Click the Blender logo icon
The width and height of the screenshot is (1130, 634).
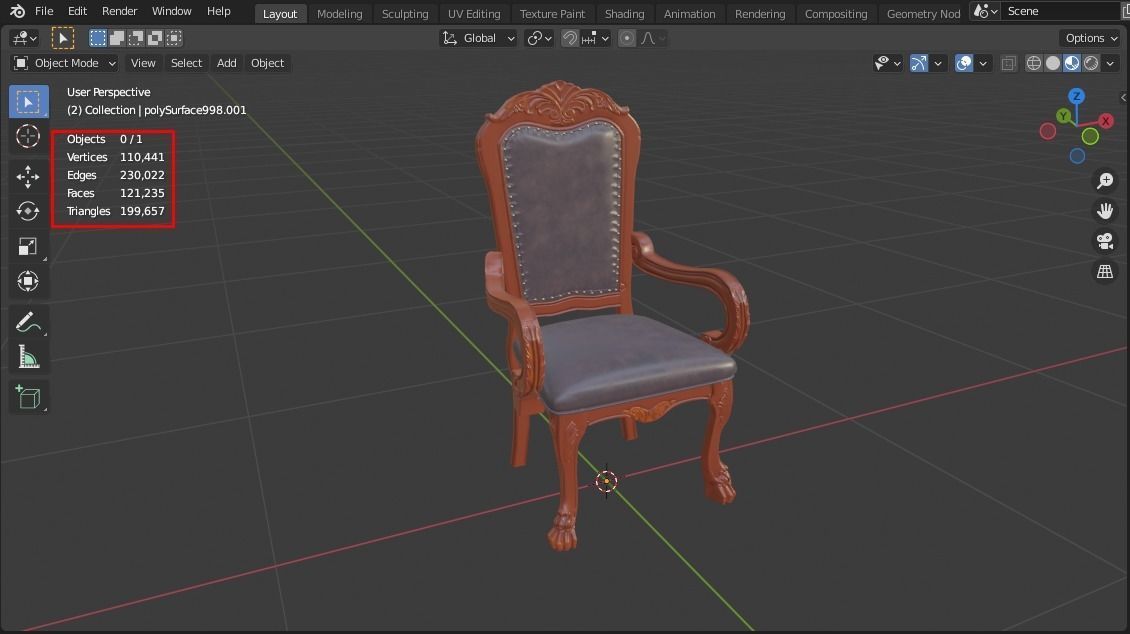(x=17, y=11)
